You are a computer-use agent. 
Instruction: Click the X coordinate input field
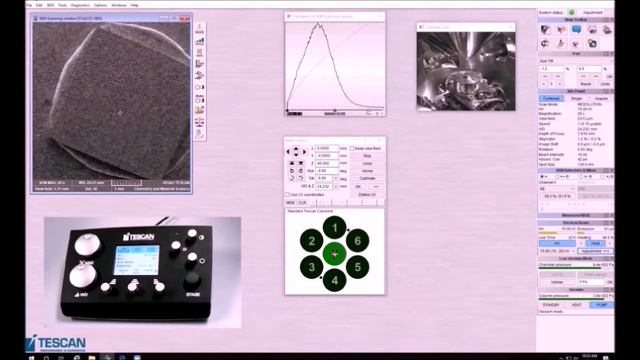point(327,149)
